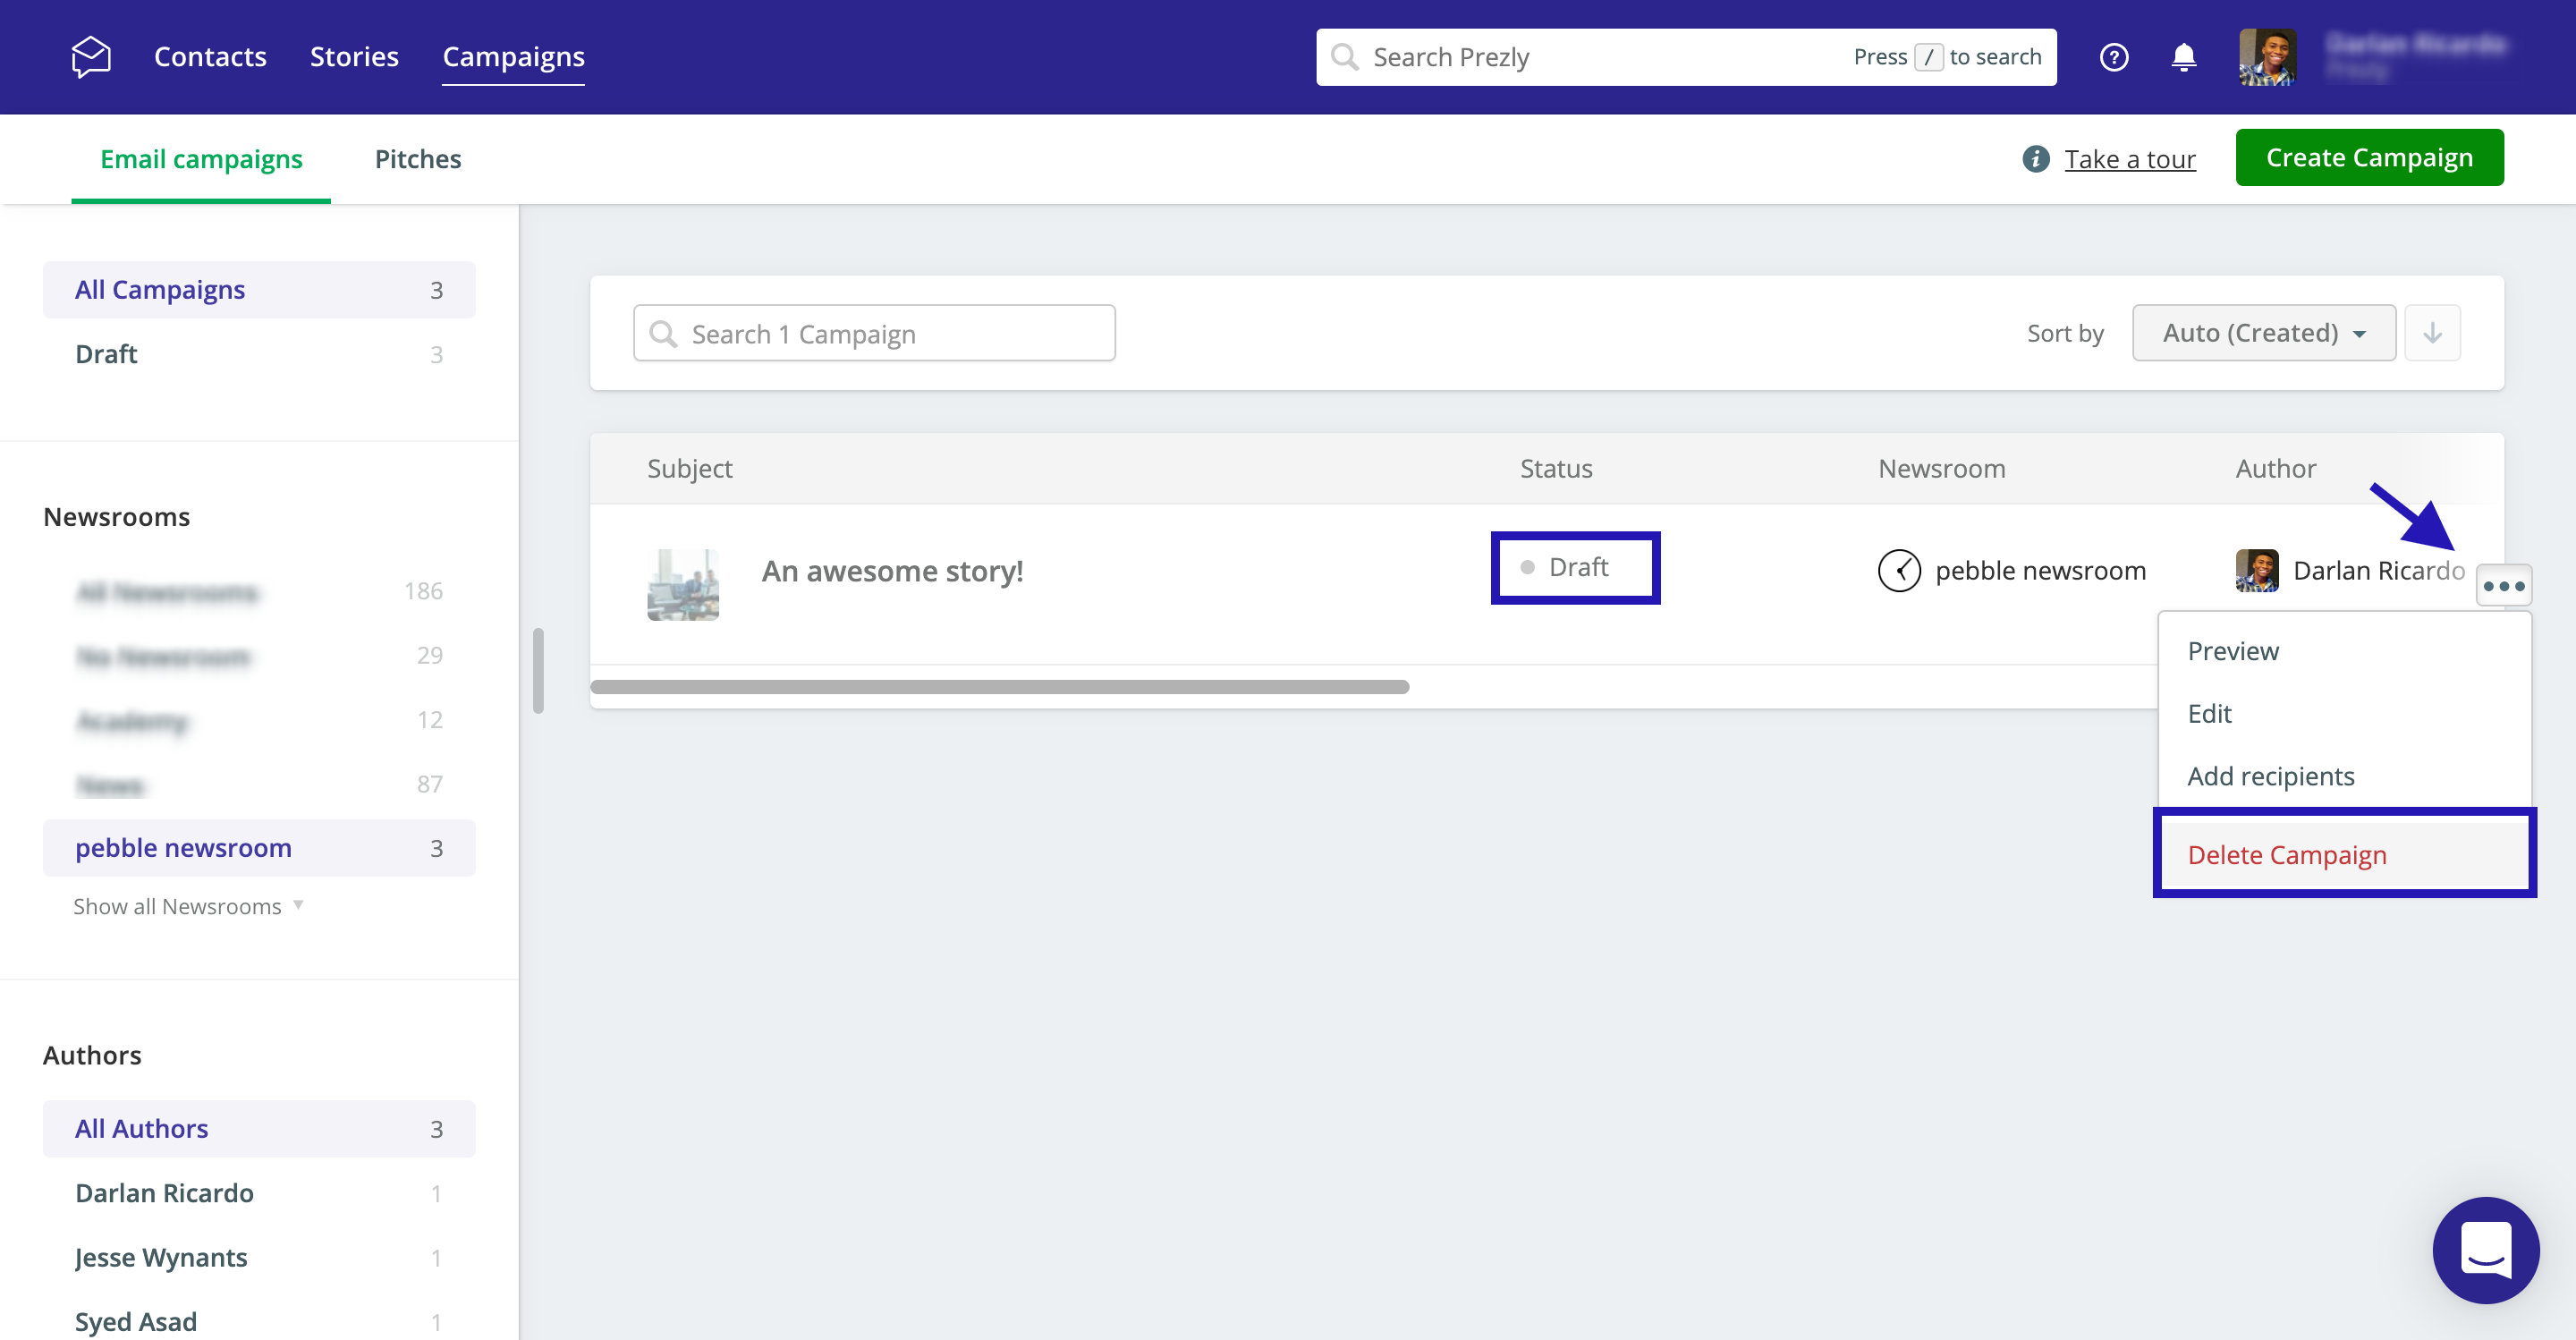Click Darlan Ricardo's avatar in campaign row
The image size is (2576, 1340).
pos(2256,571)
